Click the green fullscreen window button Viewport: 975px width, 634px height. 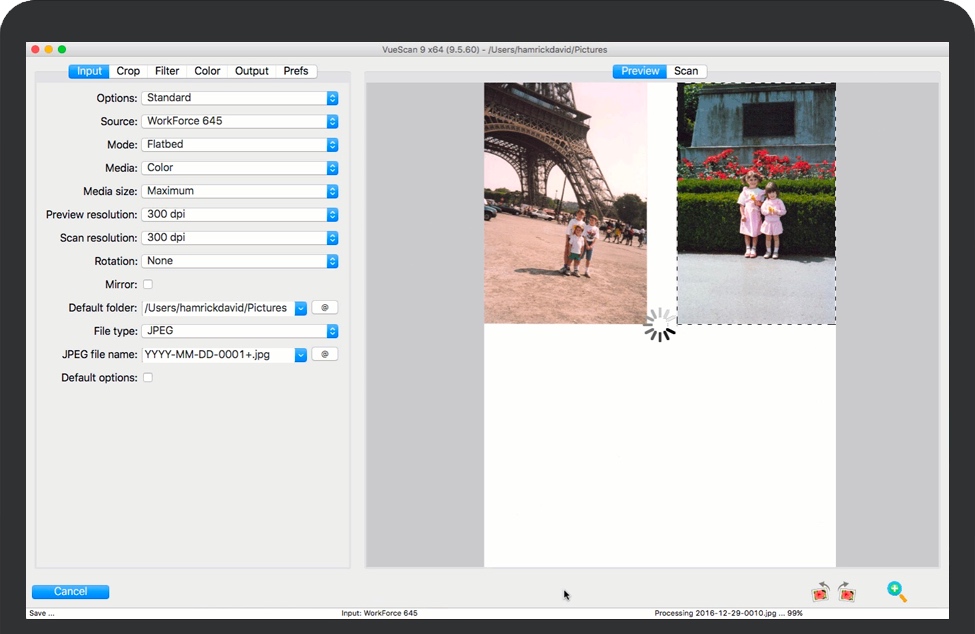62,49
